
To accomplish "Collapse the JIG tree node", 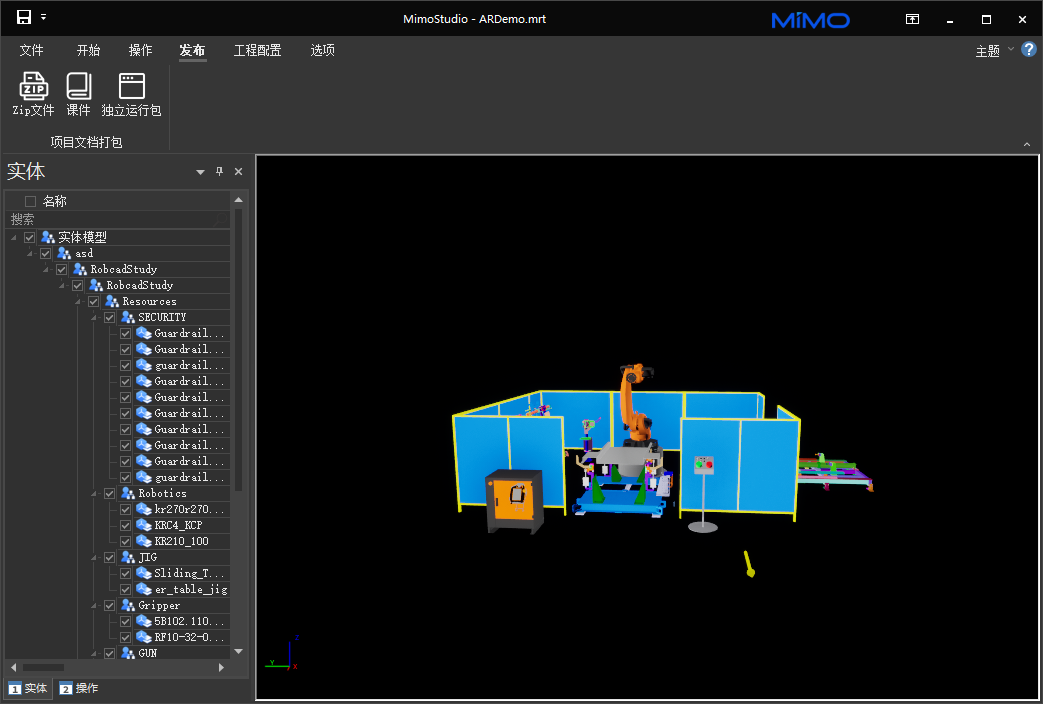I will (x=94, y=557).
